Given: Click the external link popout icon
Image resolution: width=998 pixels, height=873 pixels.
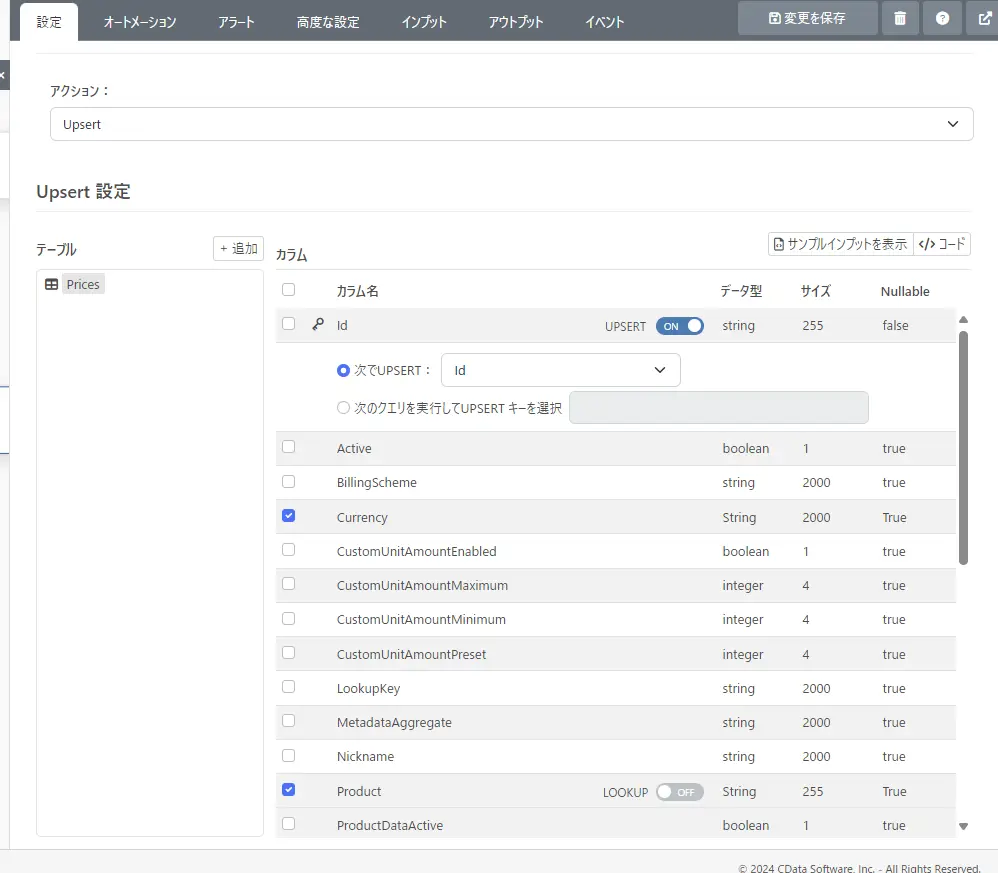Looking at the screenshot, I should click(983, 18).
